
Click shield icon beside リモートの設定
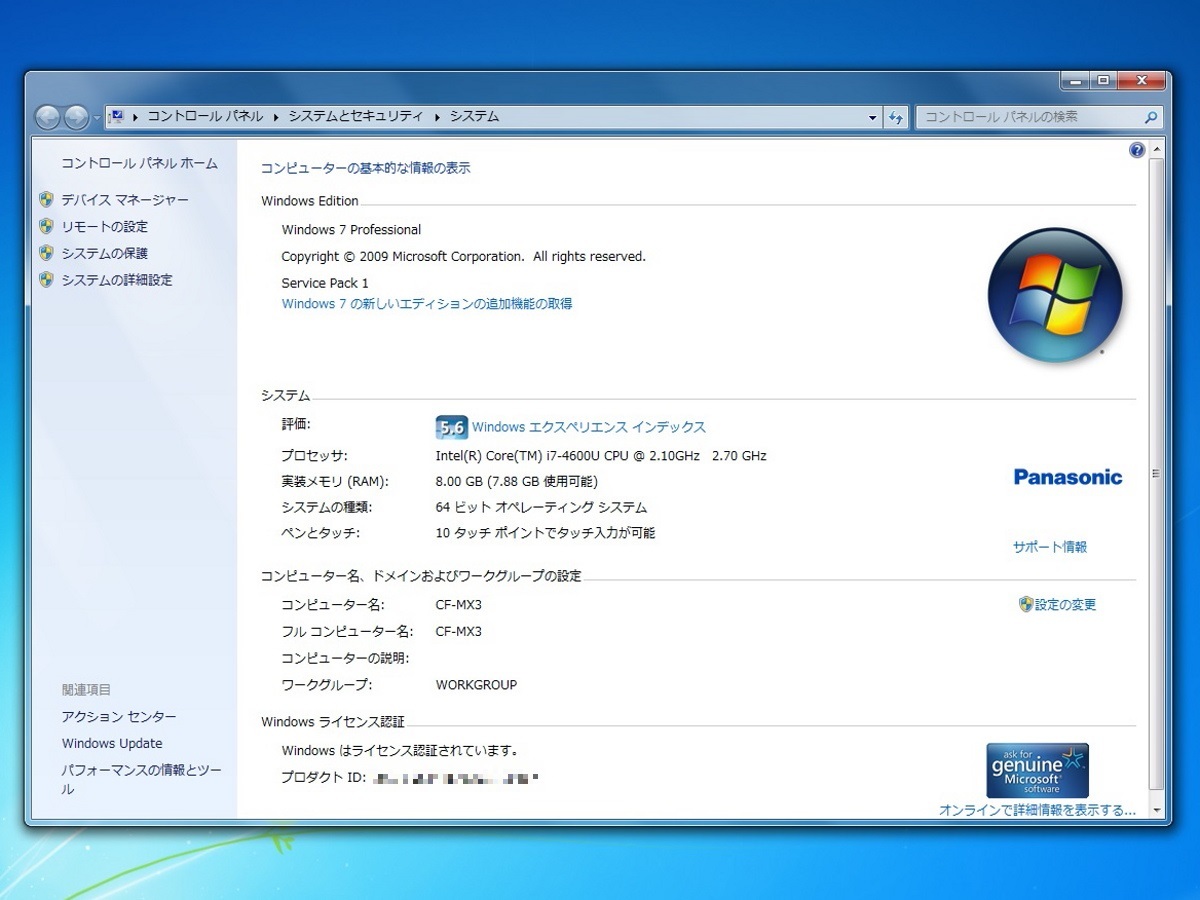(x=46, y=226)
